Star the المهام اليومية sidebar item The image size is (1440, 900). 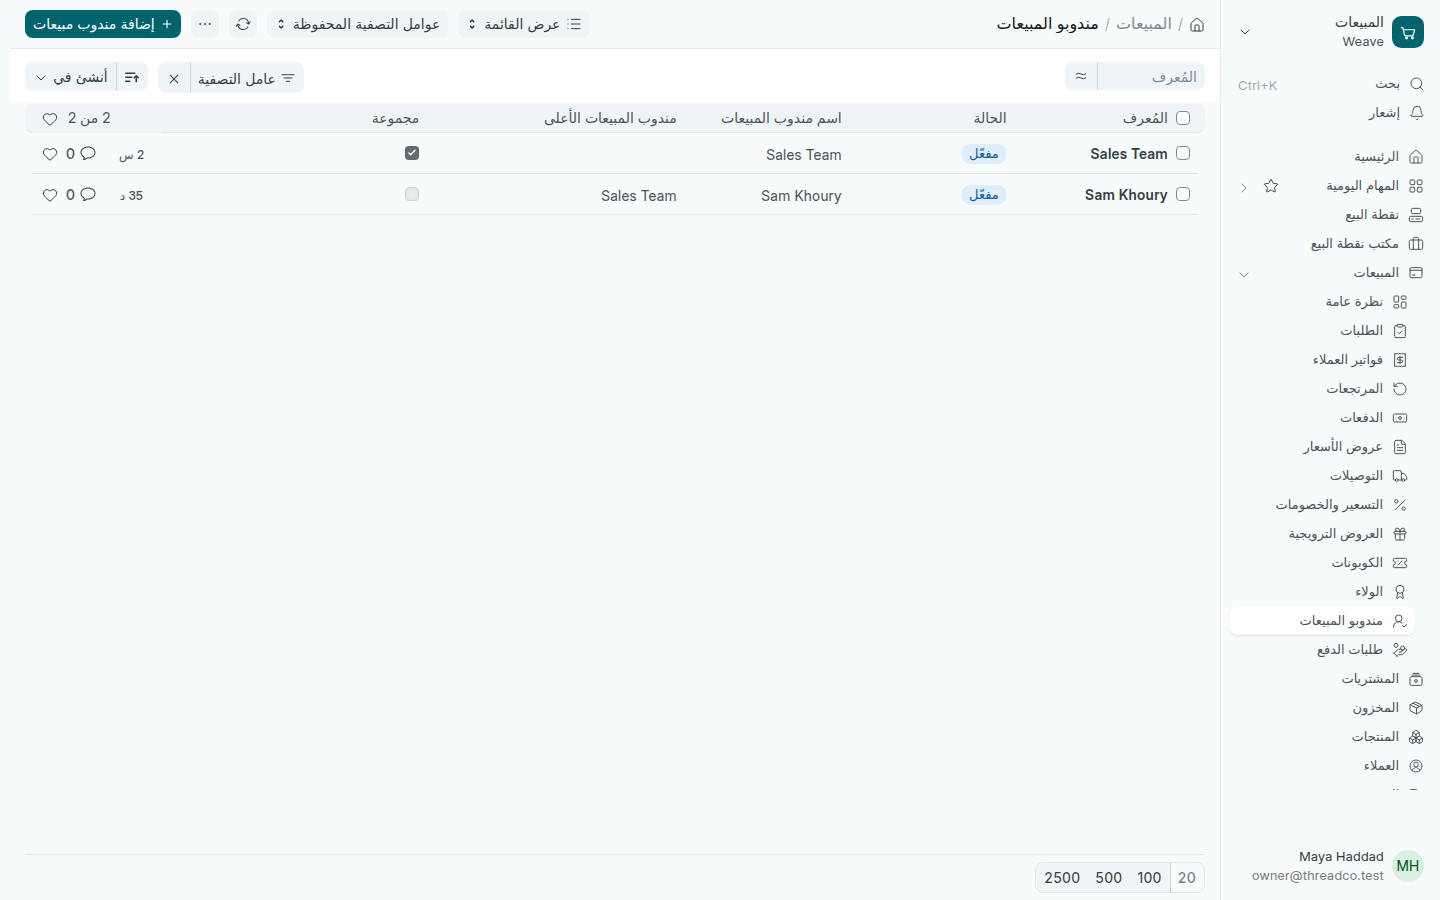point(1271,186)
